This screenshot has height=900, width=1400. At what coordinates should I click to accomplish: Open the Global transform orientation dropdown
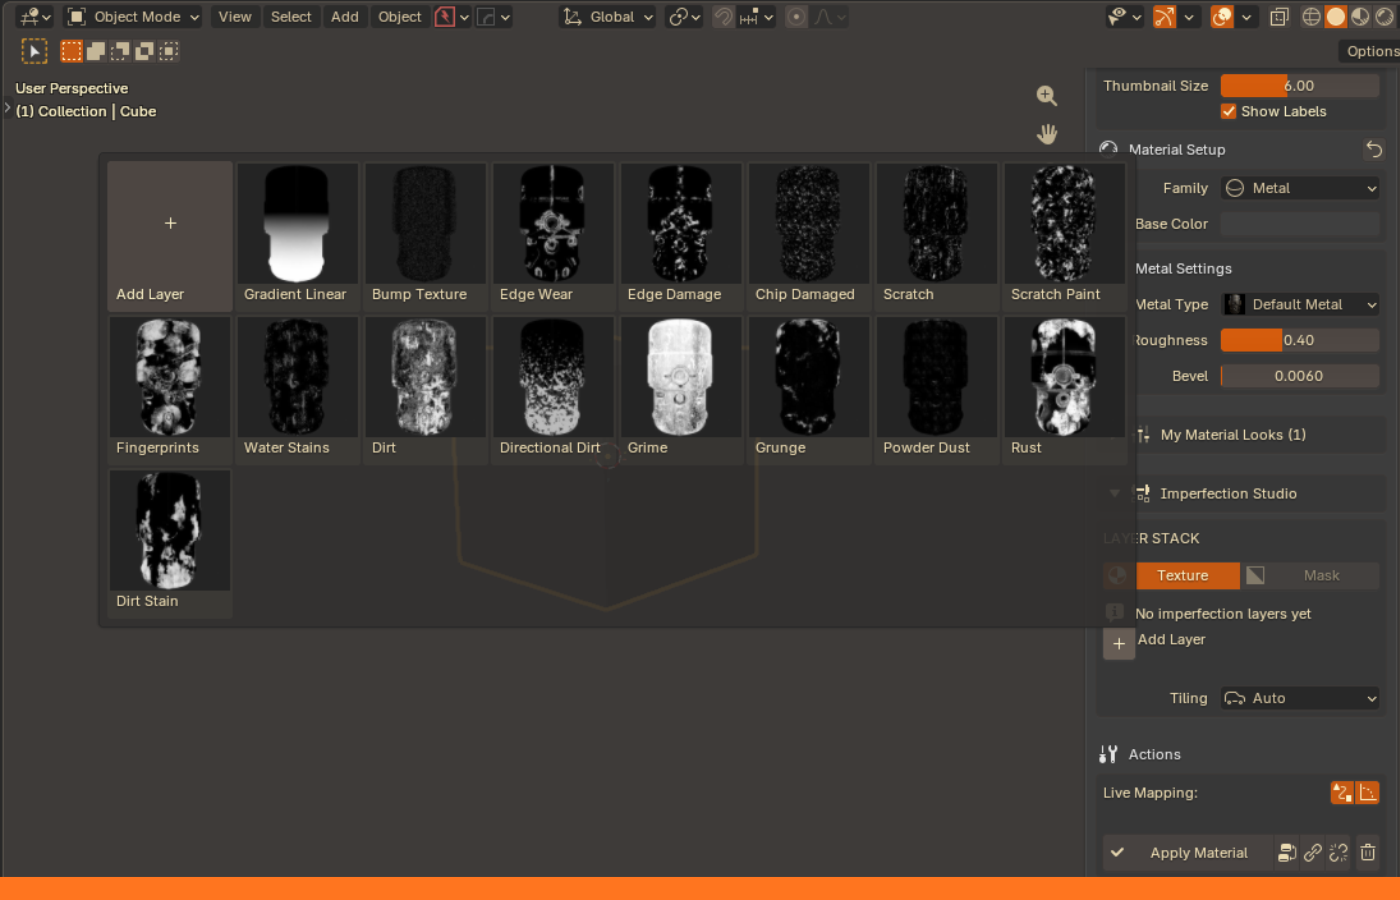[608, 17]
